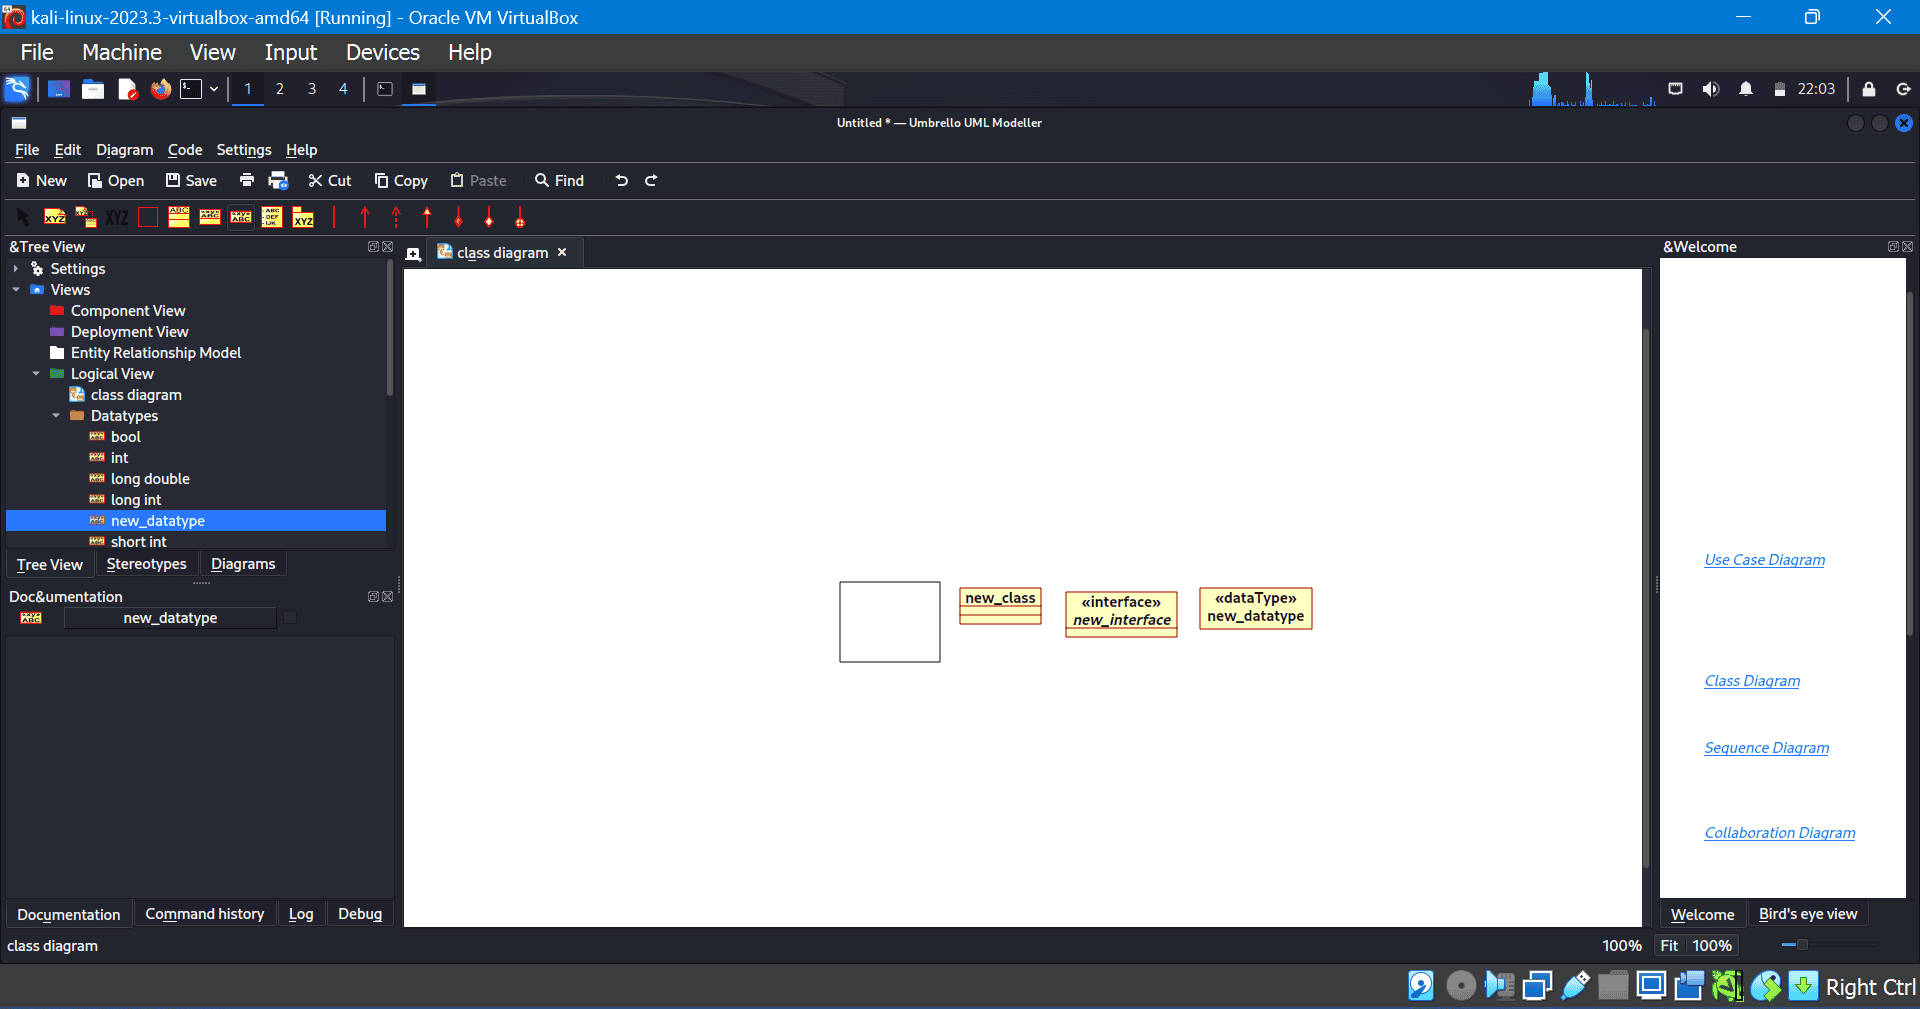Select the composition relationship tool
This screenshot has width=1920, height=1009.
[x=457, y=217]
